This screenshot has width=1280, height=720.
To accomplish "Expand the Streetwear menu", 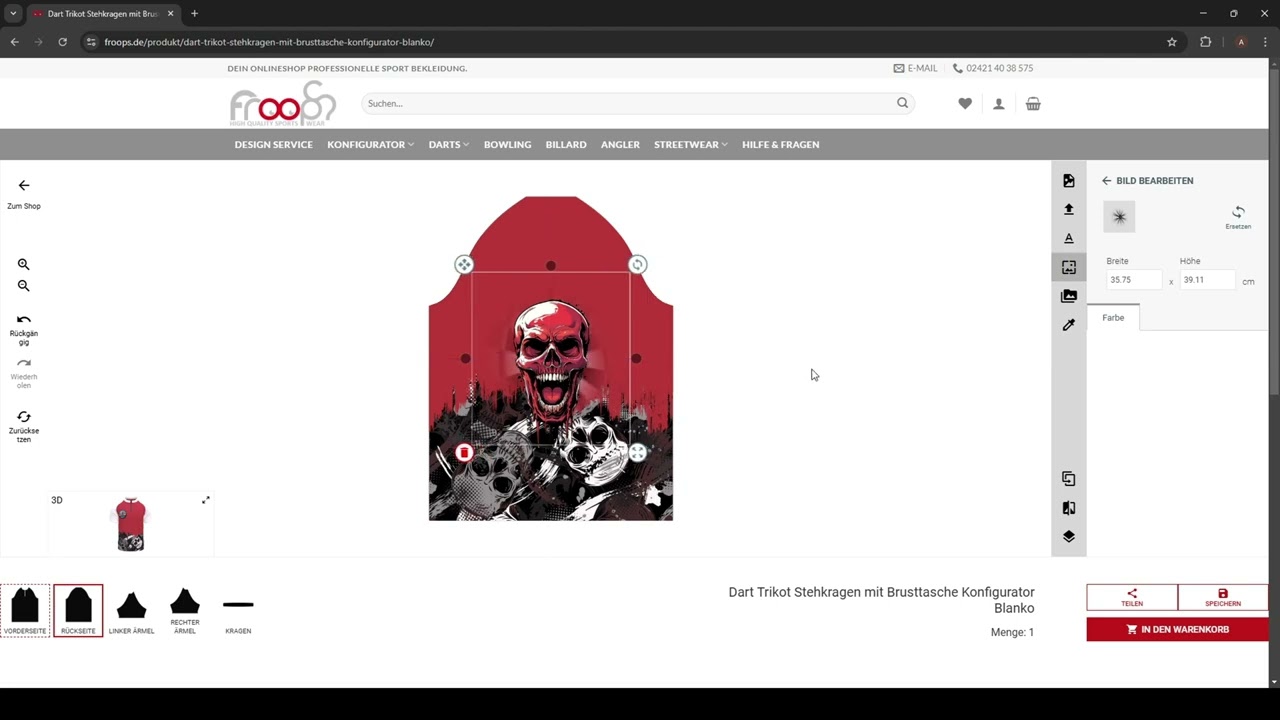I will 691,145.
